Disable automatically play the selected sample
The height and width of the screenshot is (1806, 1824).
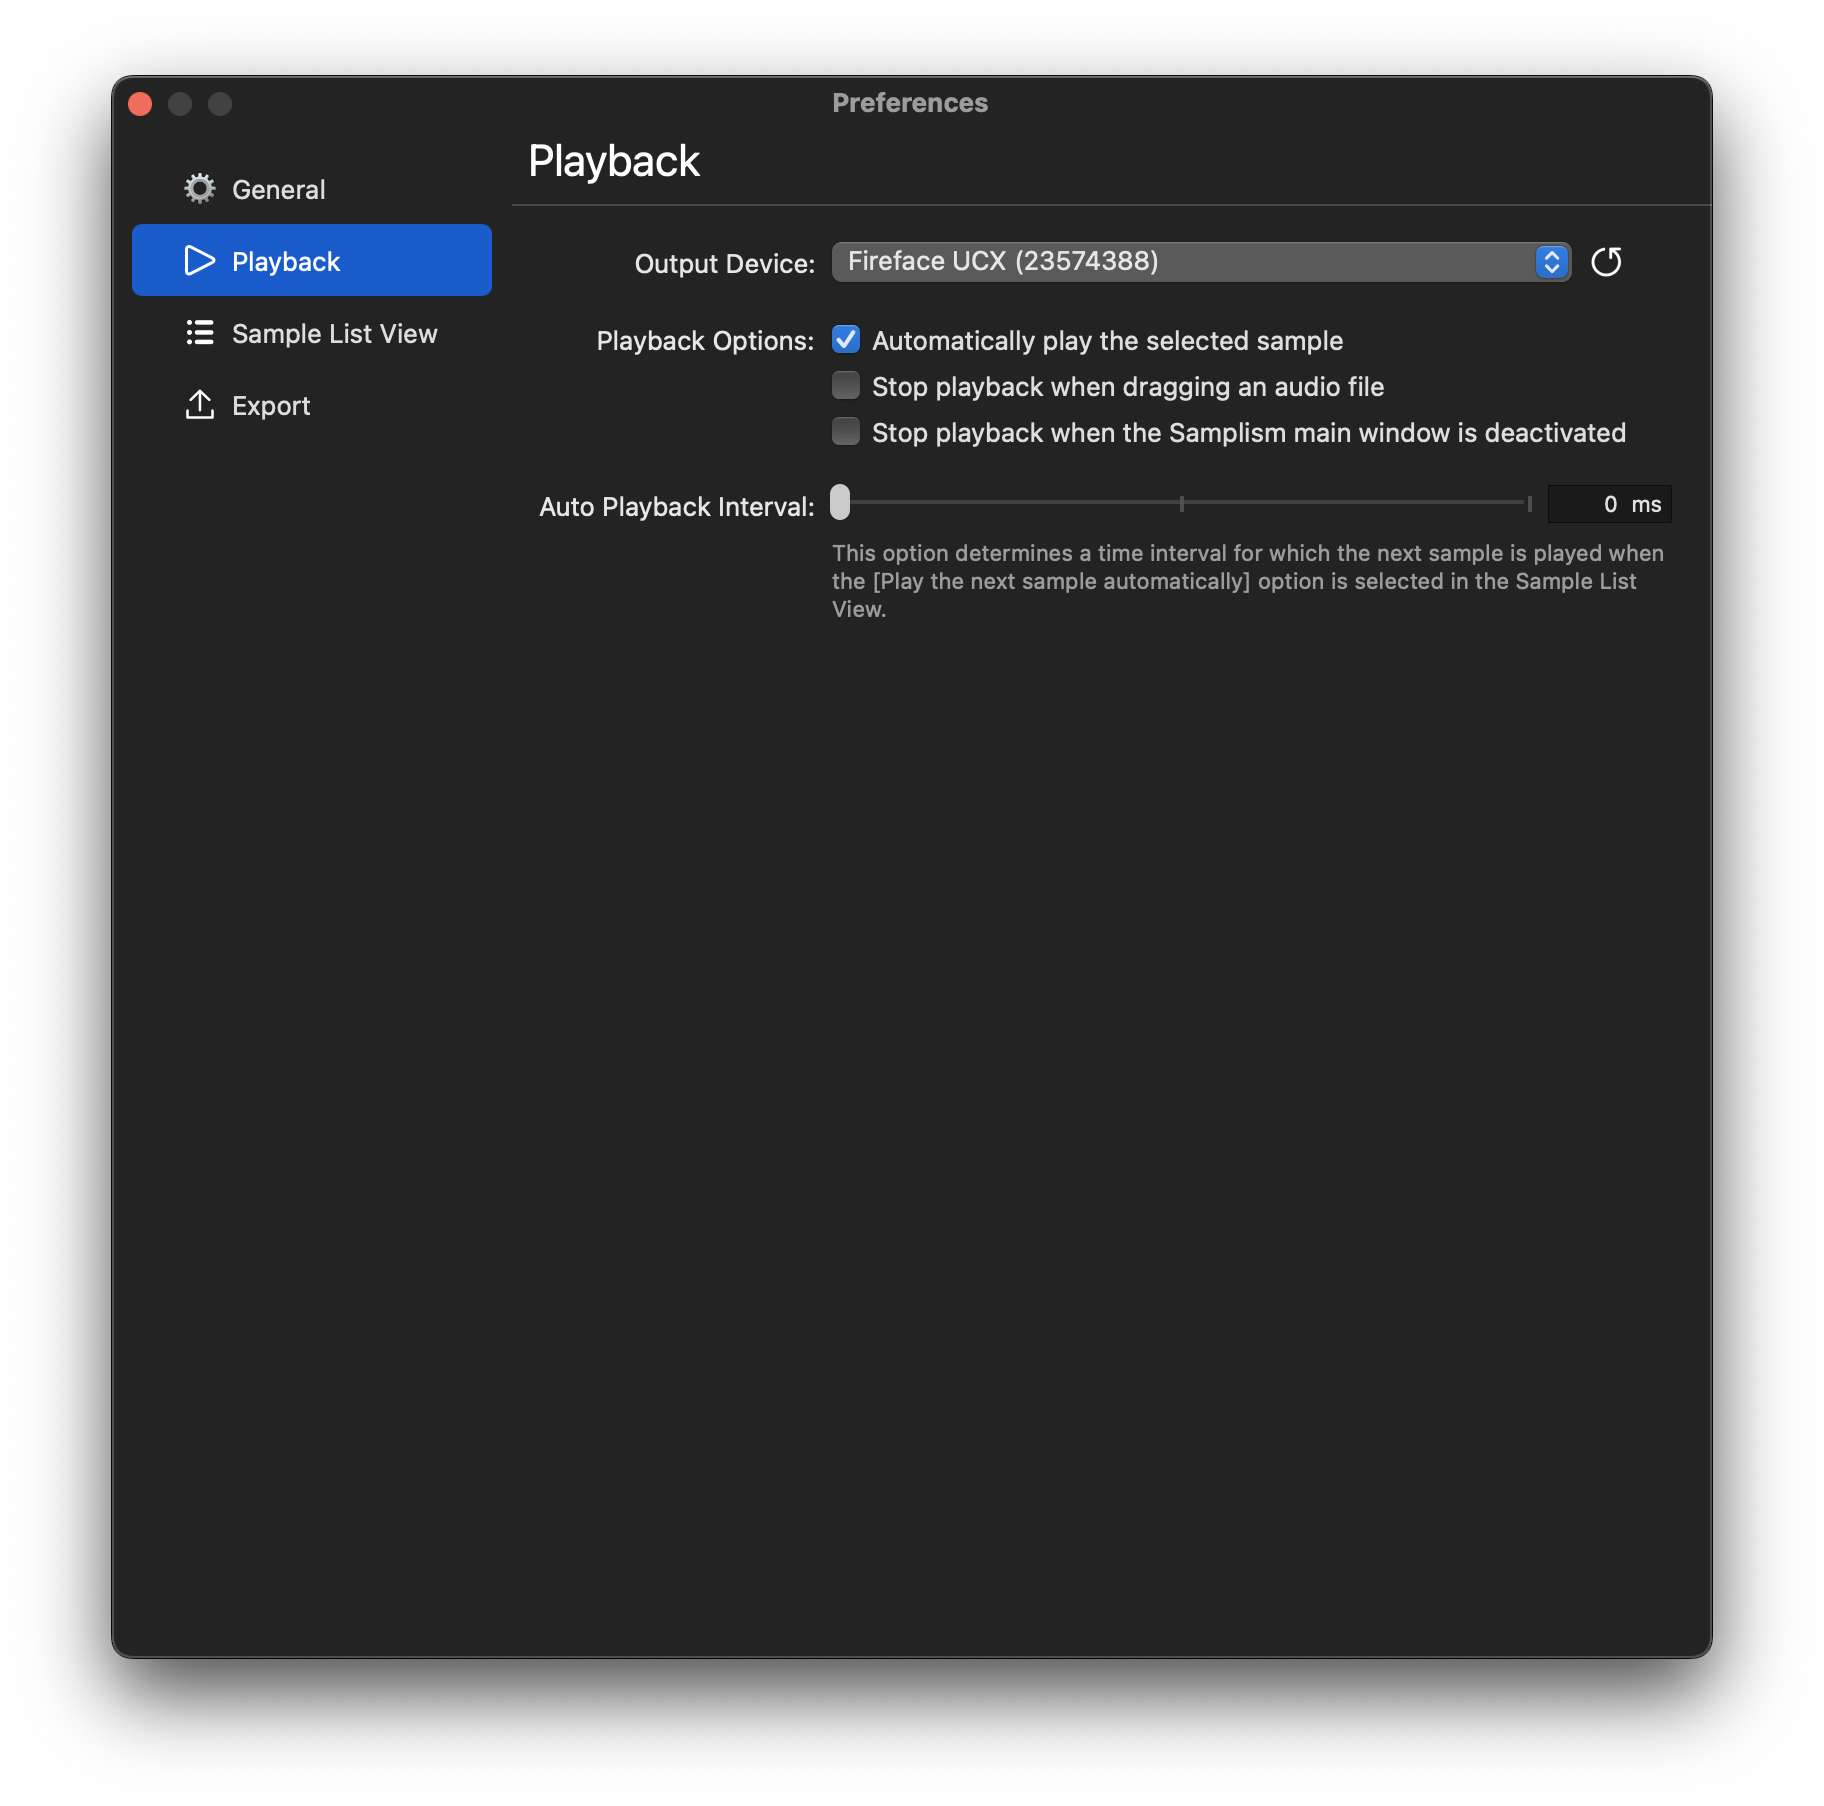(x=846, y=340)
